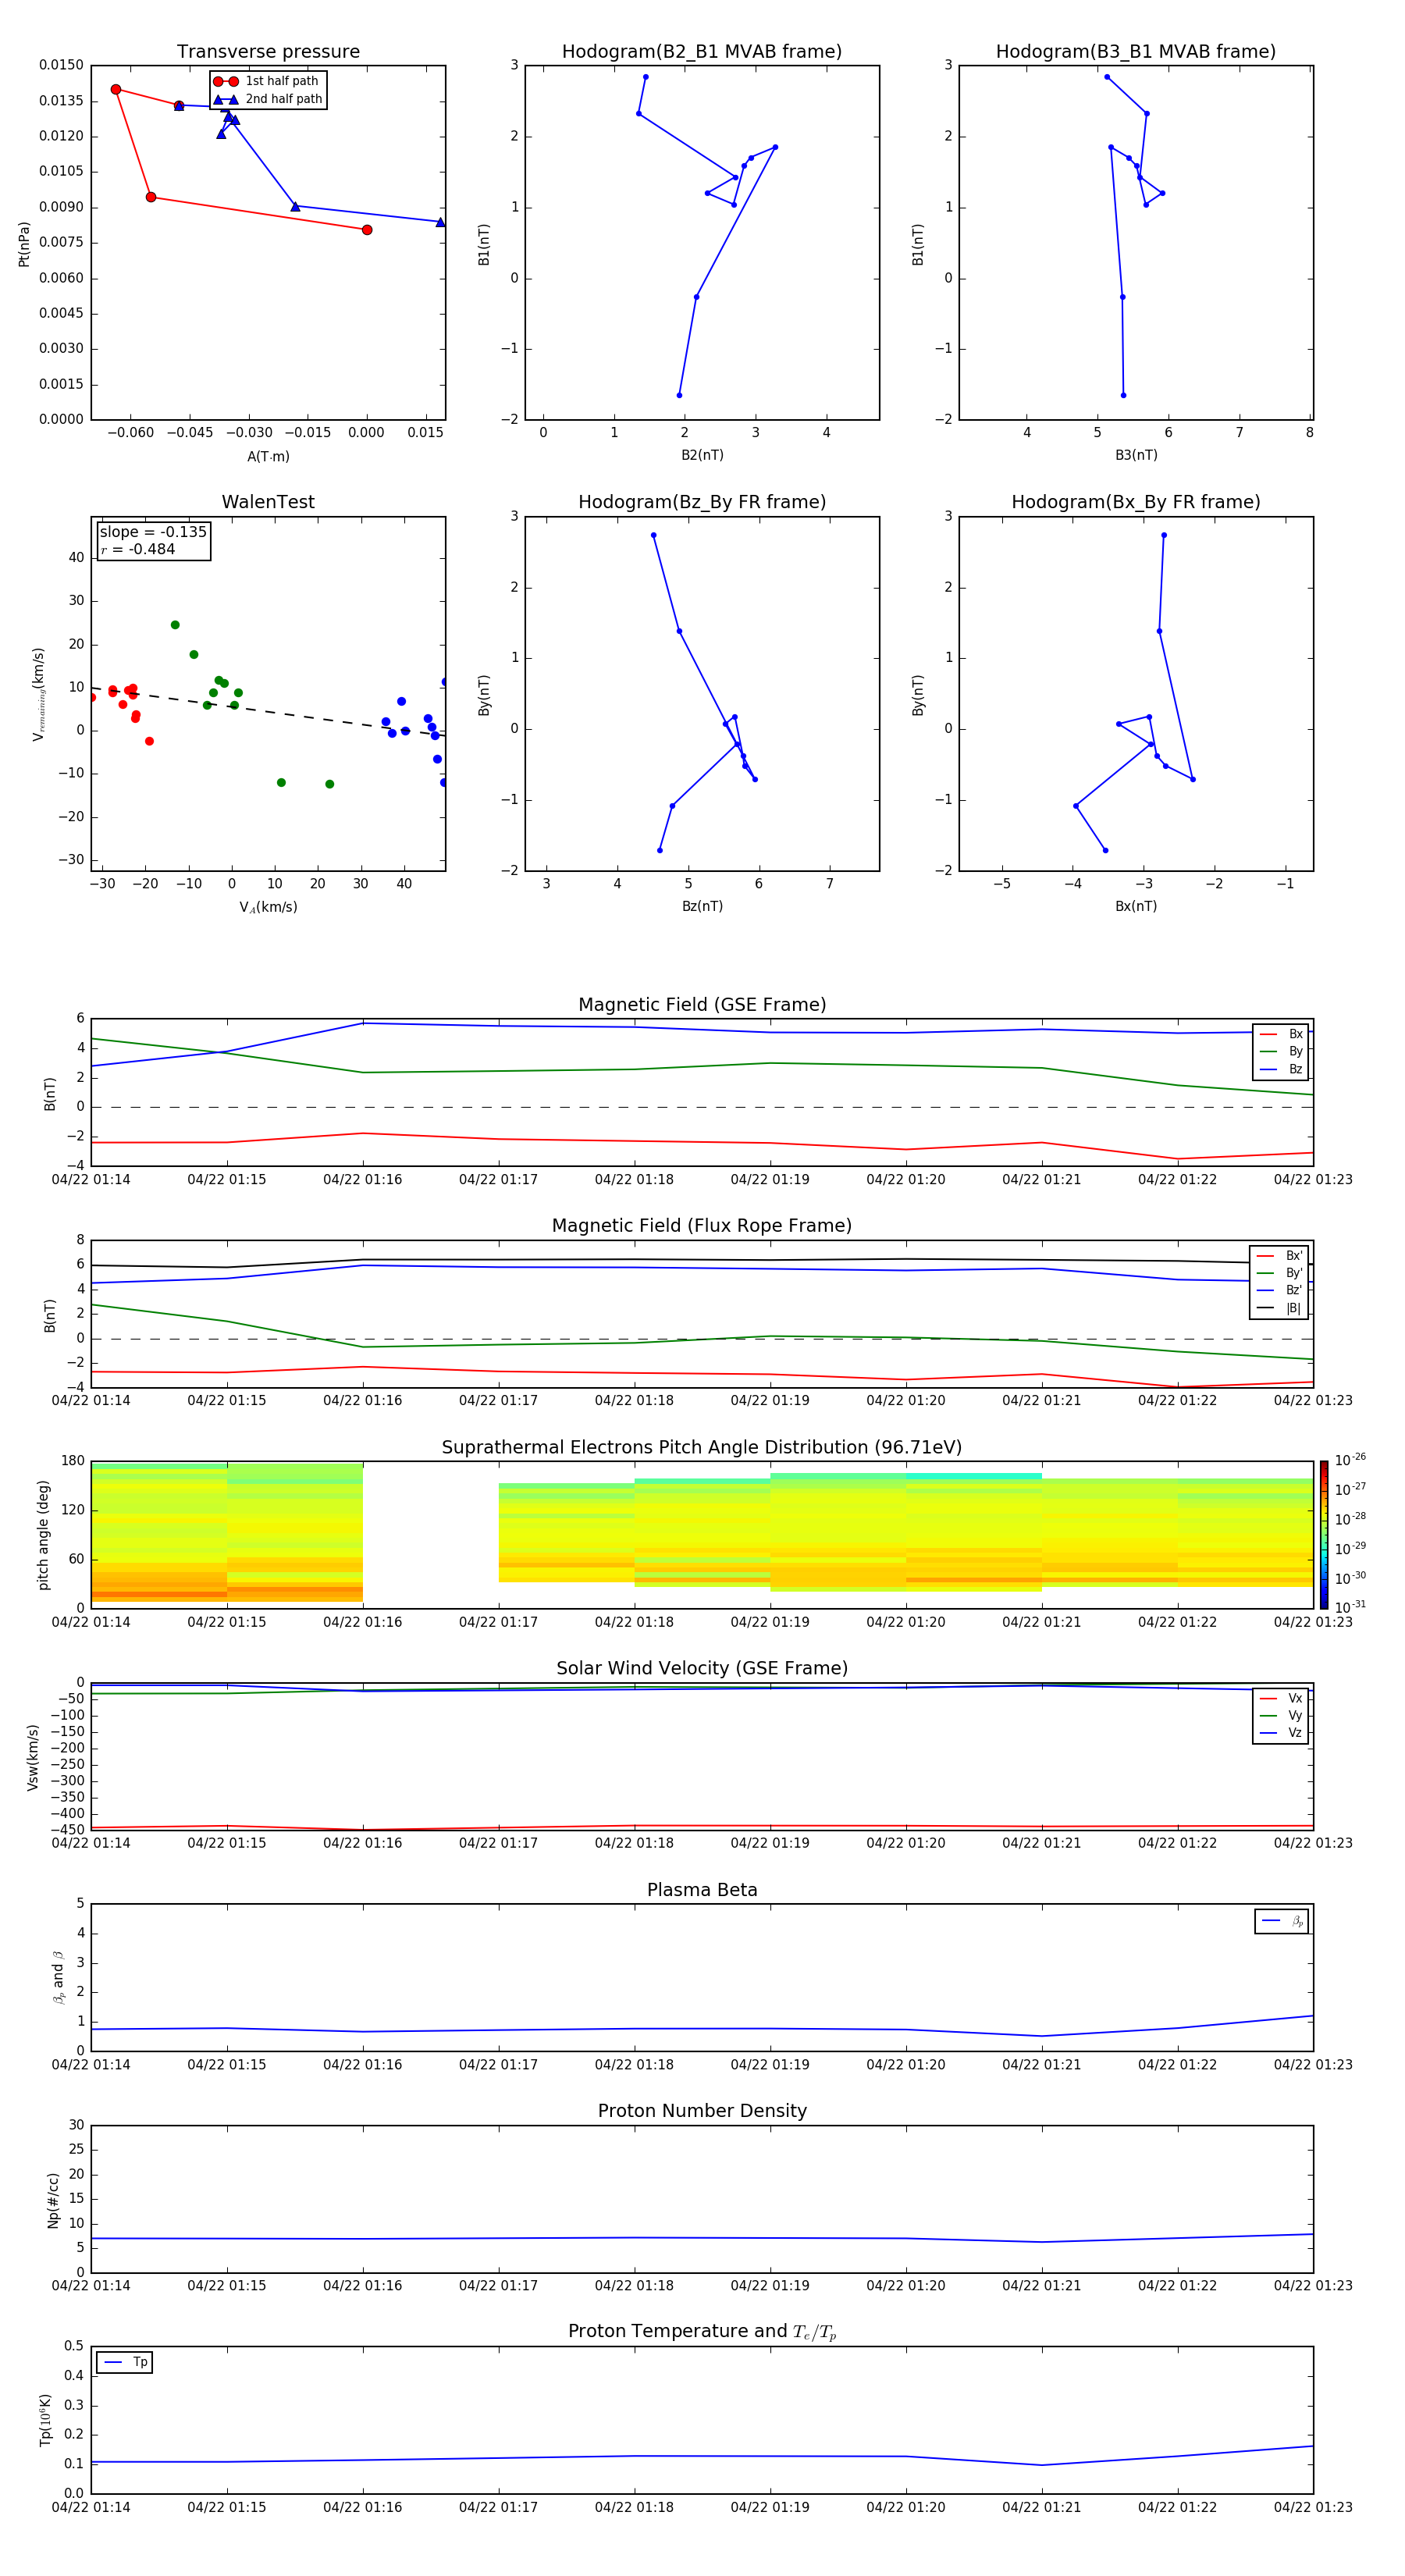
Task: Click the "βp and β" y-axis label
Action: (x=58, y=1978)
